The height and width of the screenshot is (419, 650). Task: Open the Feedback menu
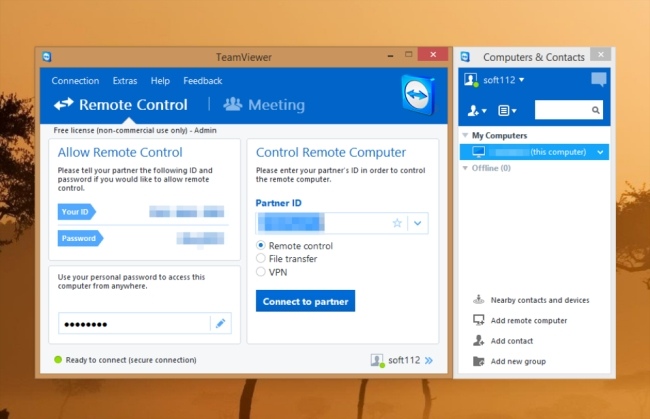[x=203, y=81]
